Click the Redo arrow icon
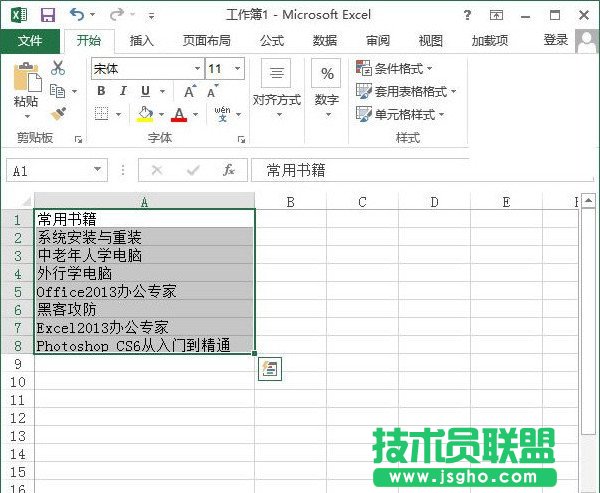600x493 pixels. (x=116, y=14)
